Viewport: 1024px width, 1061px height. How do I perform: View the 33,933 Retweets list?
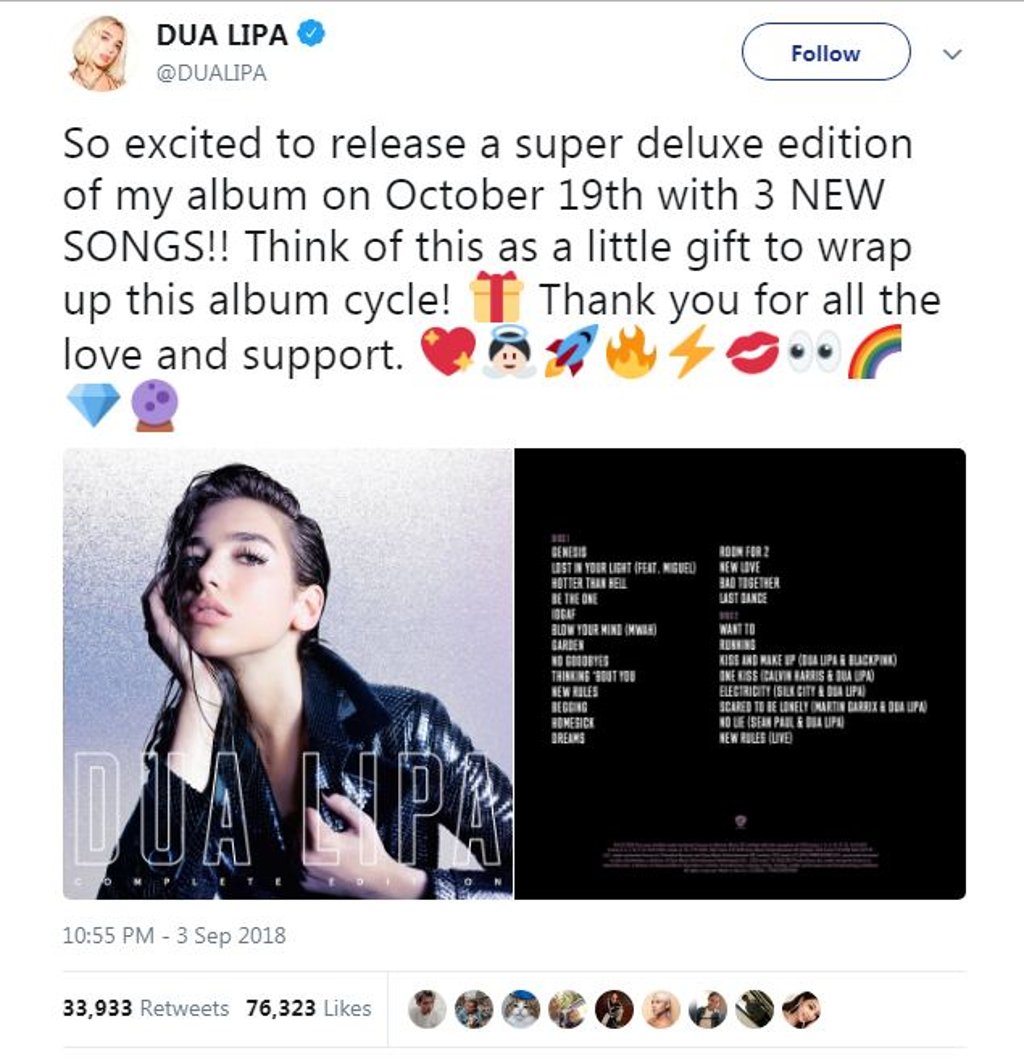point(146,1008)
